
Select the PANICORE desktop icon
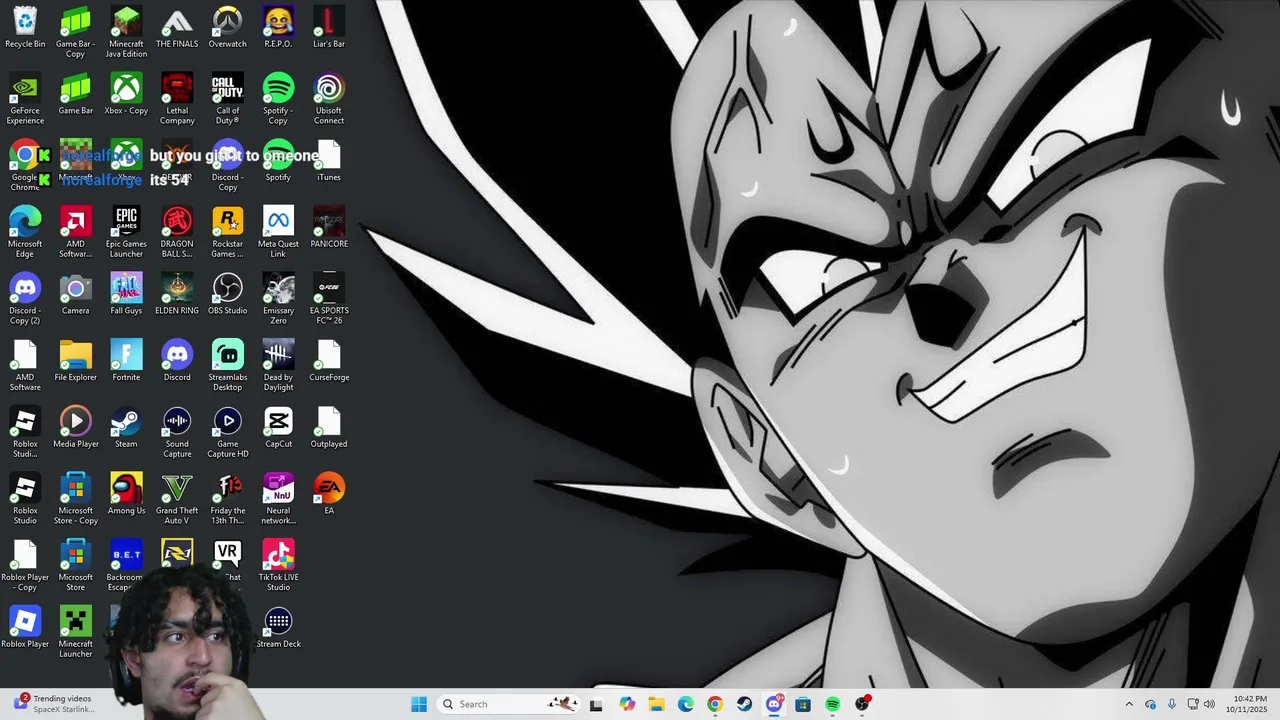329,228
